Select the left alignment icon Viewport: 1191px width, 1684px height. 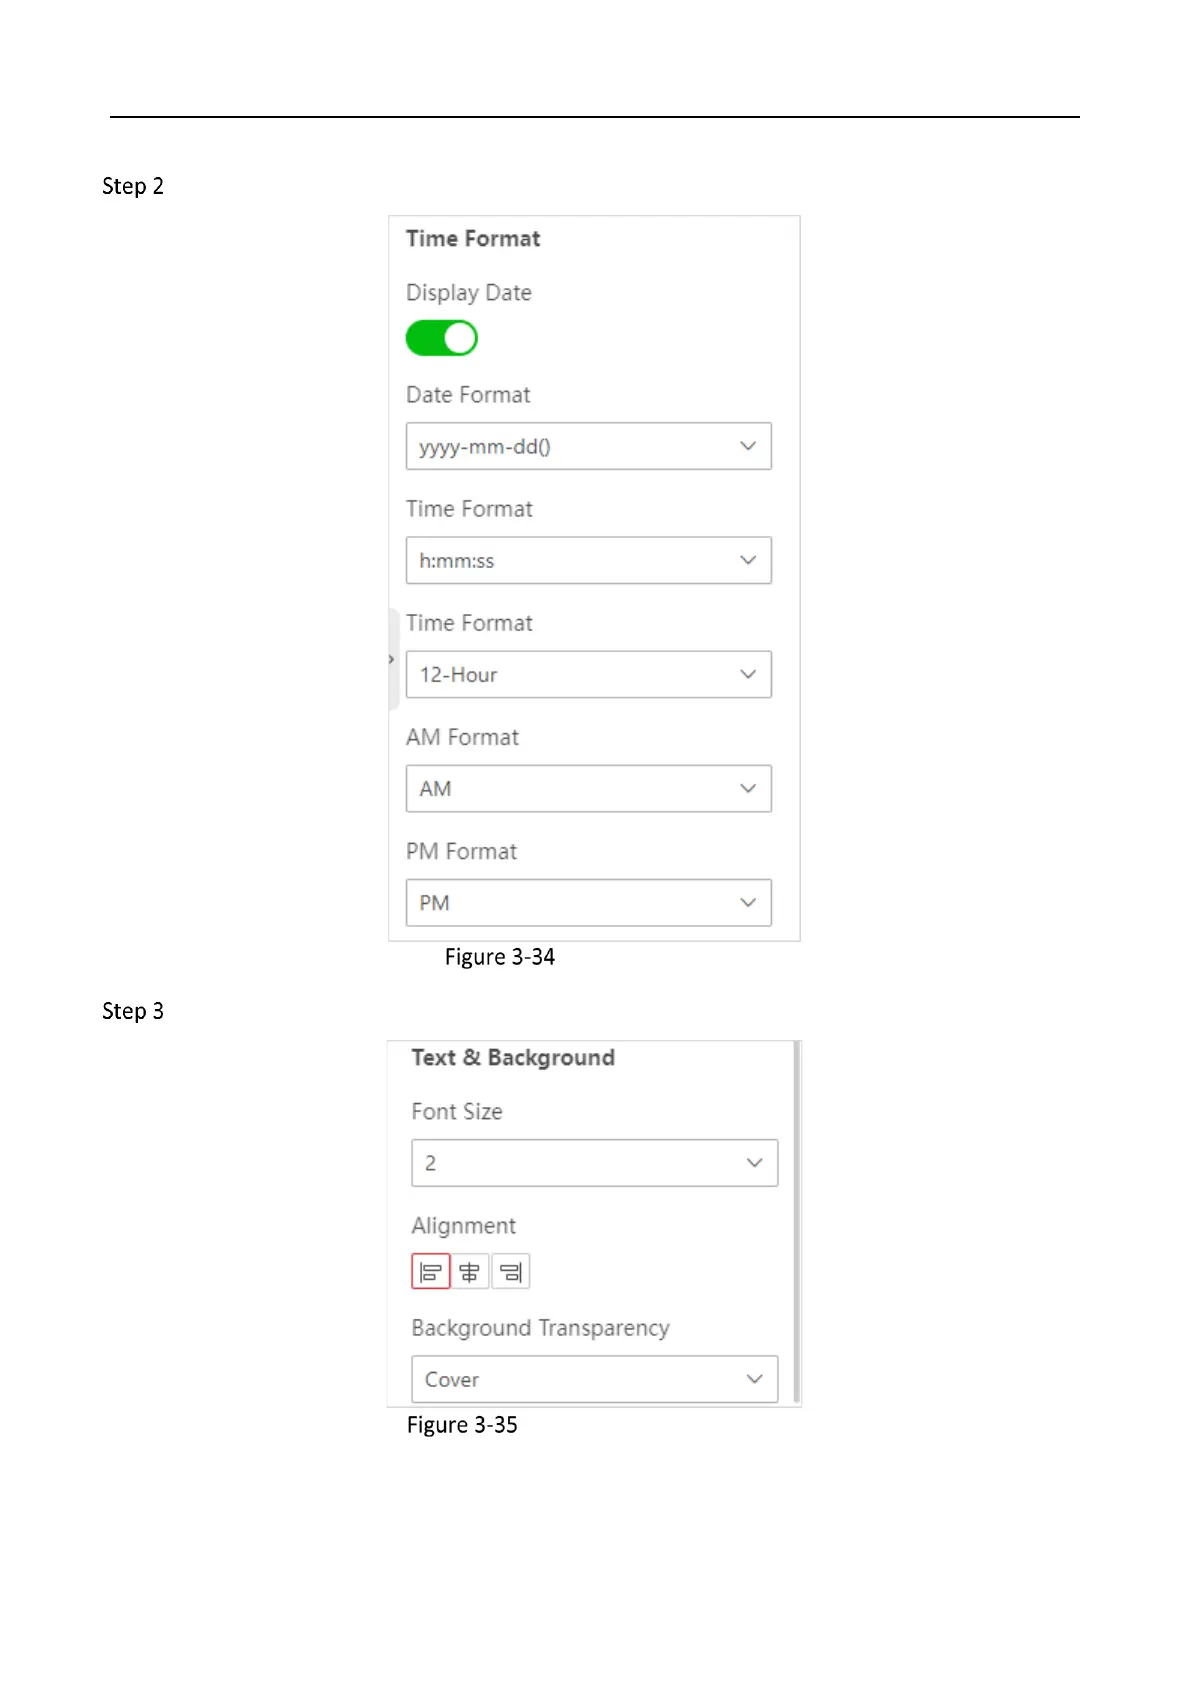(x=431, y=1272)
